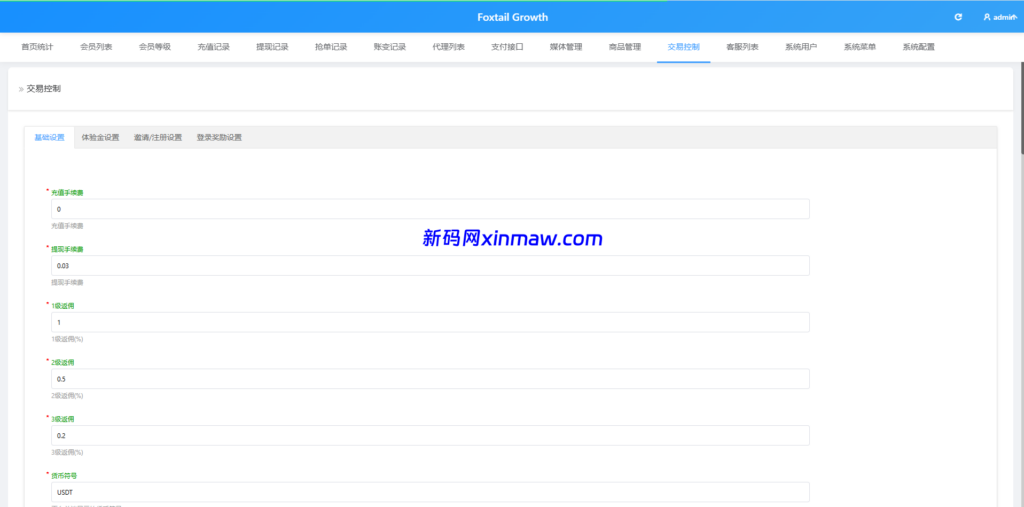
Task: Click the admin user avatar icon
Action: click(987, 17)
